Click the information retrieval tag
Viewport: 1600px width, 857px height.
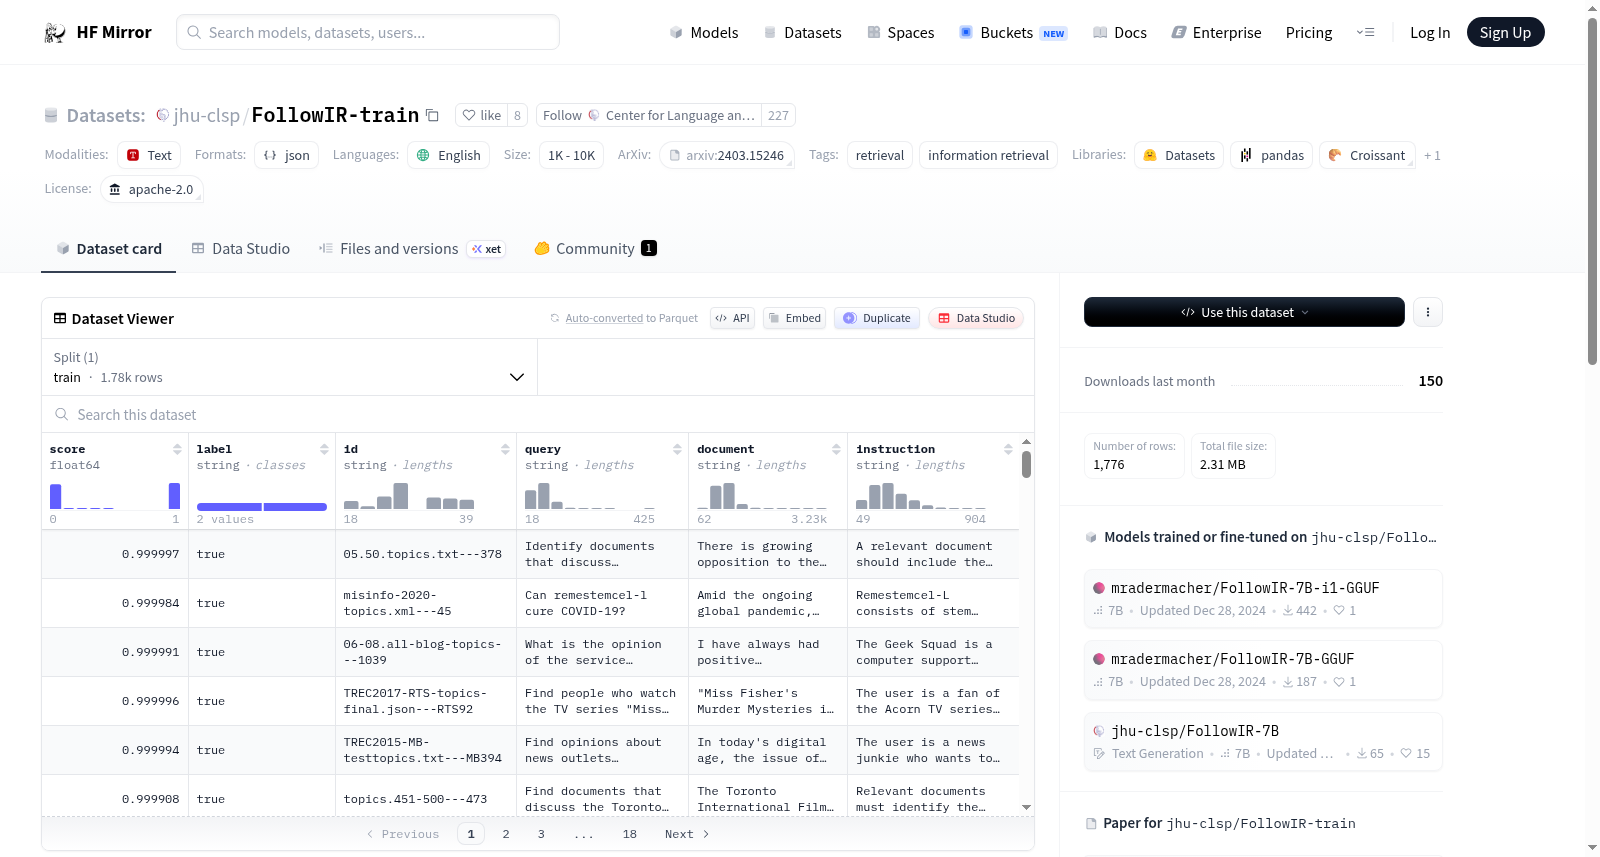988,155
